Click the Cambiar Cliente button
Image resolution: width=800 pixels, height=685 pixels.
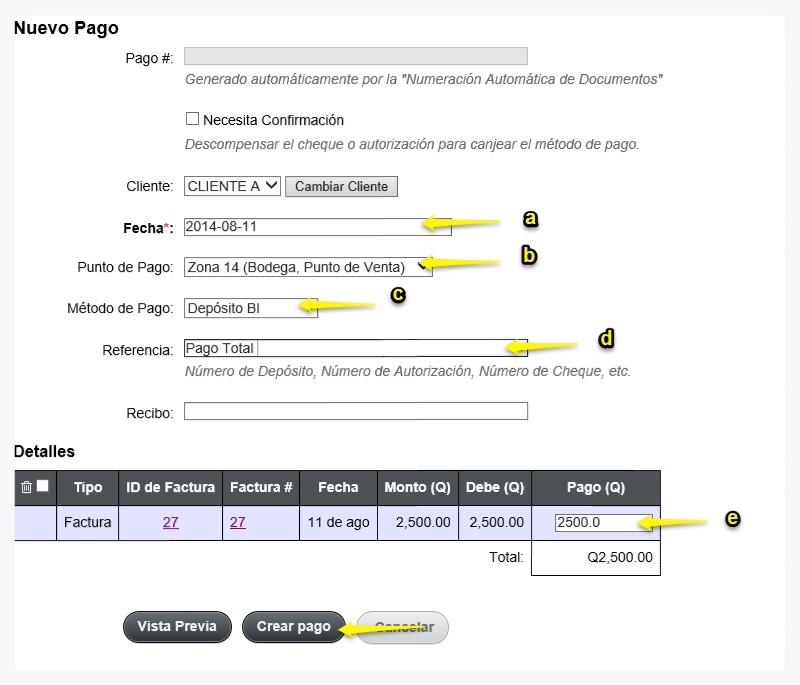(341, 186)
